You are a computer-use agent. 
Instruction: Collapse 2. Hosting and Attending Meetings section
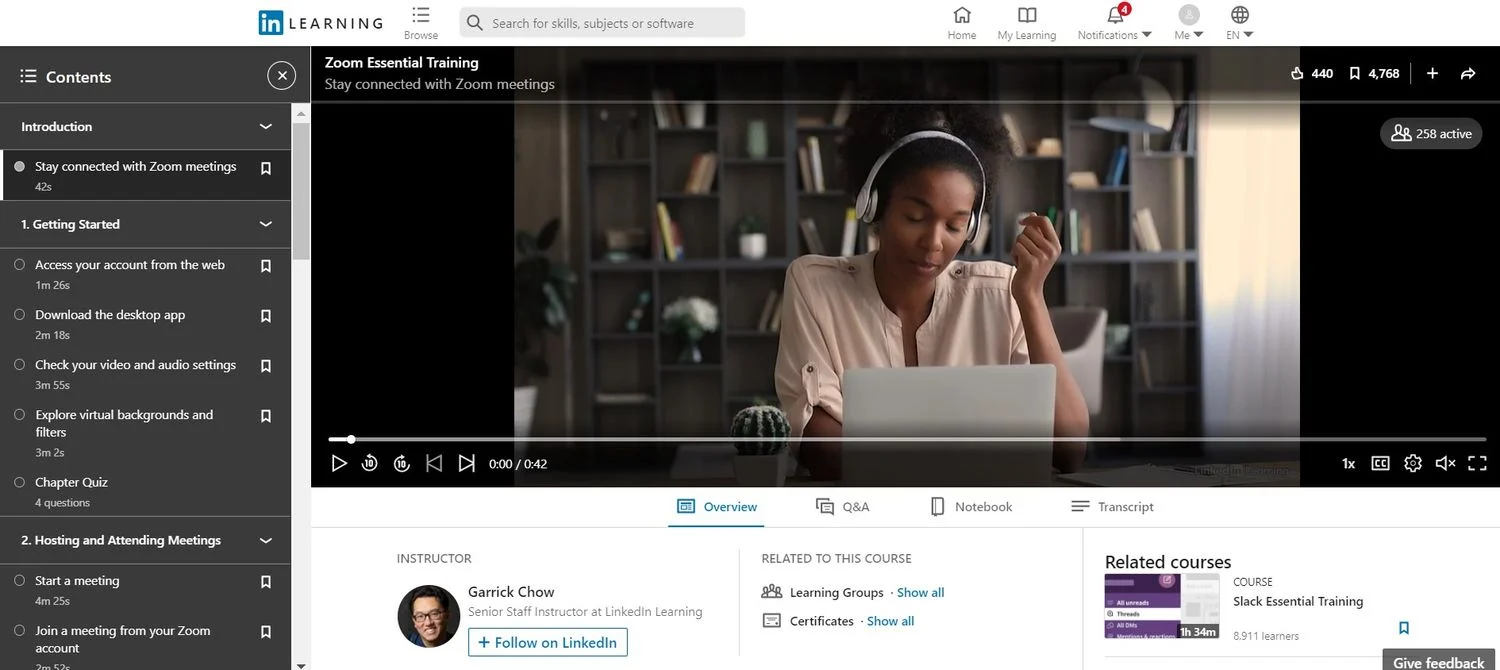click(265, 541)
